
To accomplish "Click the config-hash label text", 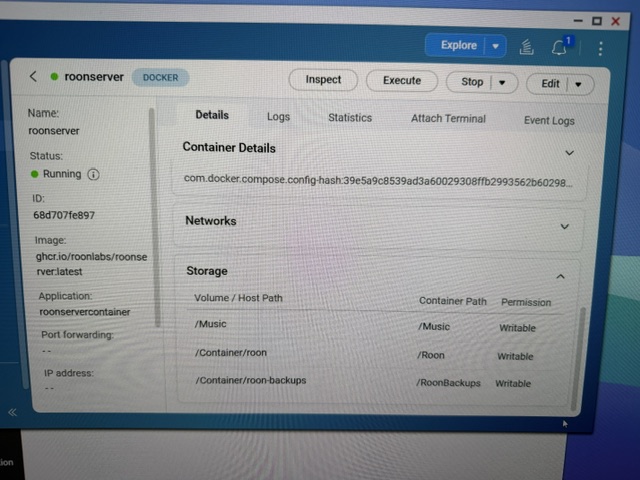I will (x=378, y=181).
